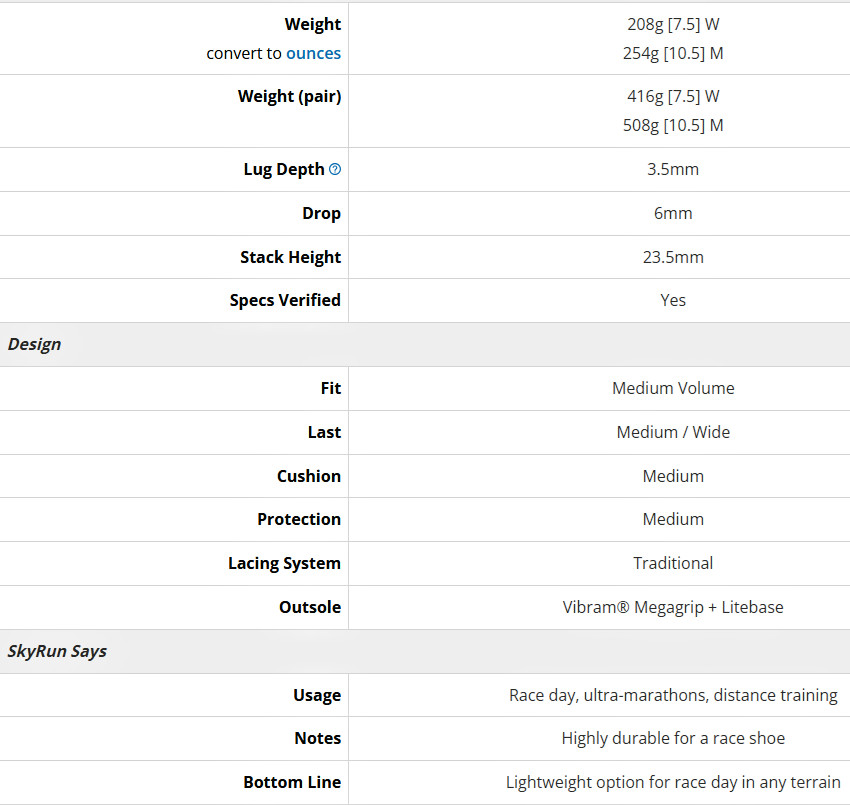Click the Design section header

click(34, 344)
